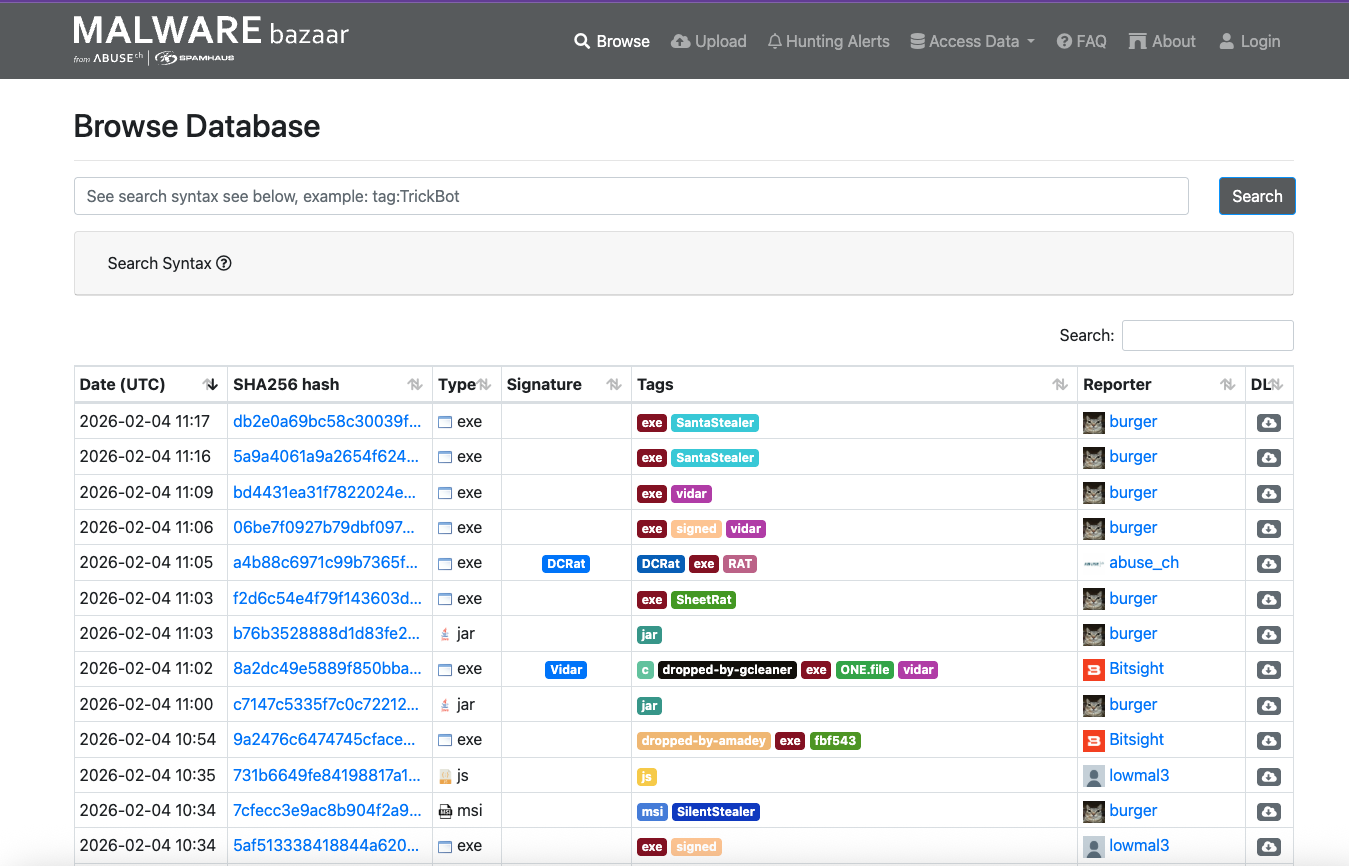Go to Hunting Alerts
Screen dimensions: 1349x866
tap(828, 41)
